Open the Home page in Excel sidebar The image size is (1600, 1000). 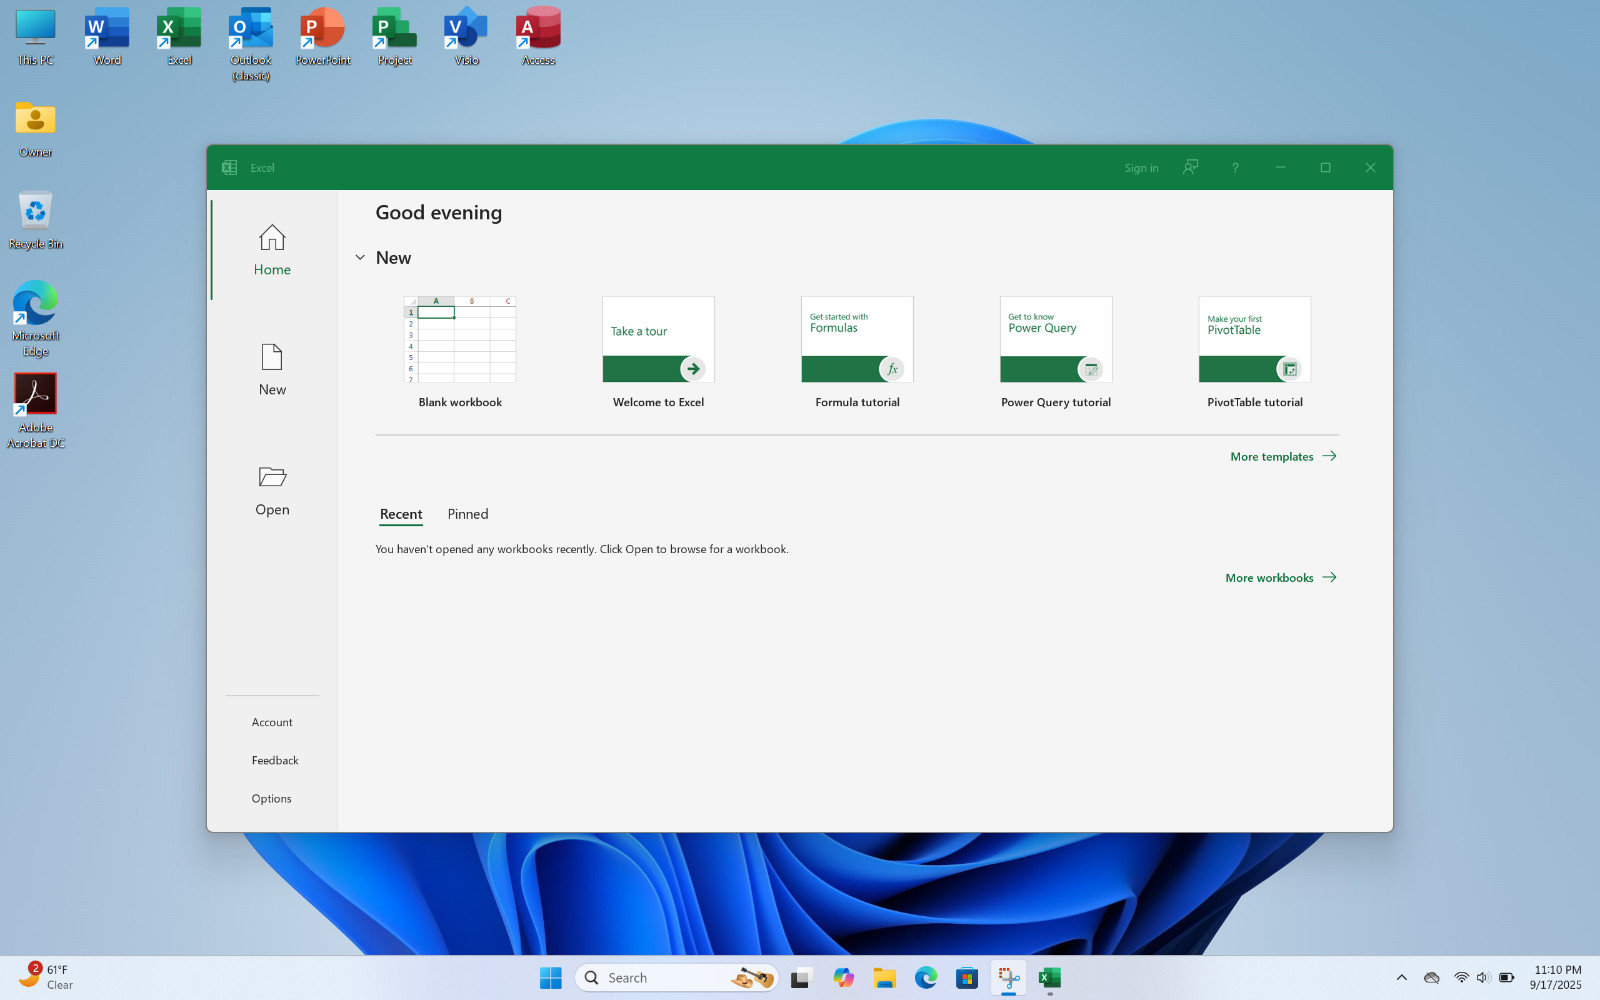pos(272,250)
